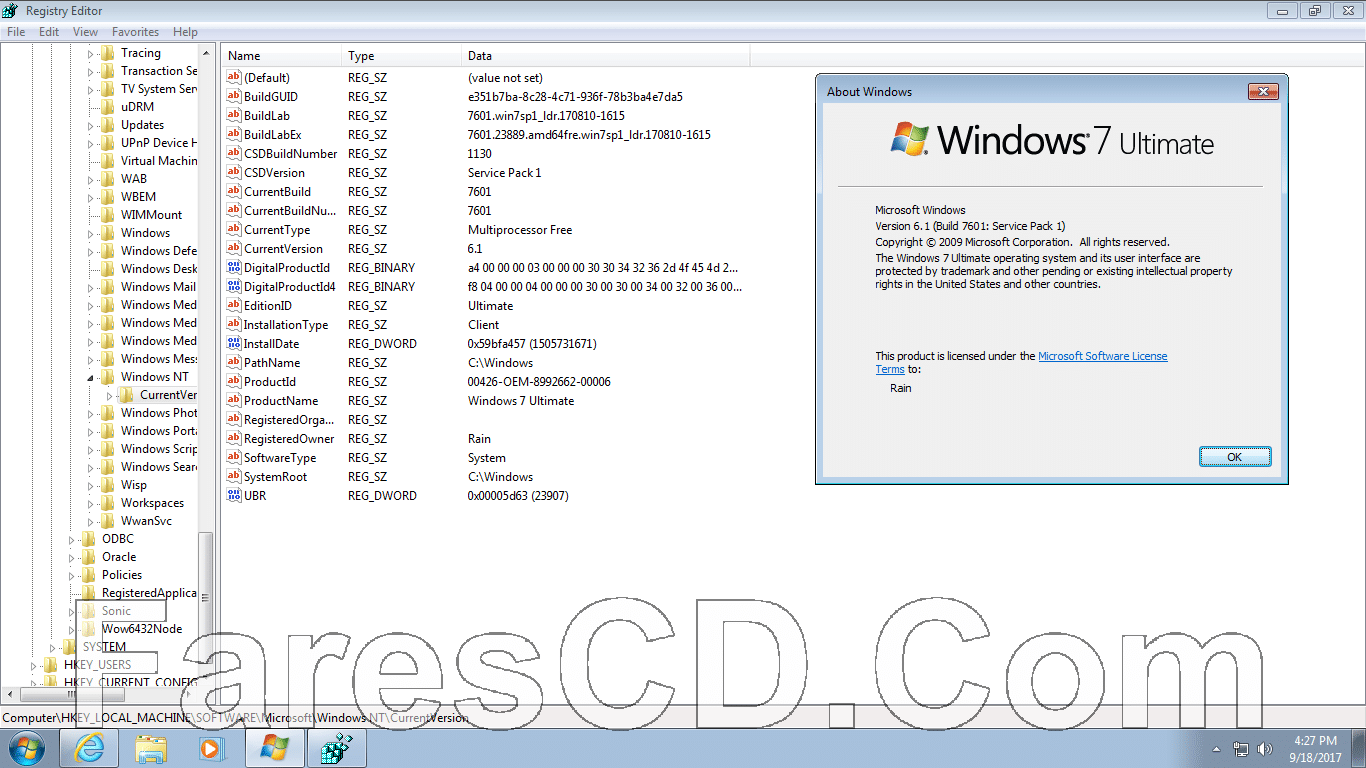This screenshot has height=768, width=1366.
Task: Expand the Windows Photo Viewer node
Action: pyautogui.click(x=90, y=413)
